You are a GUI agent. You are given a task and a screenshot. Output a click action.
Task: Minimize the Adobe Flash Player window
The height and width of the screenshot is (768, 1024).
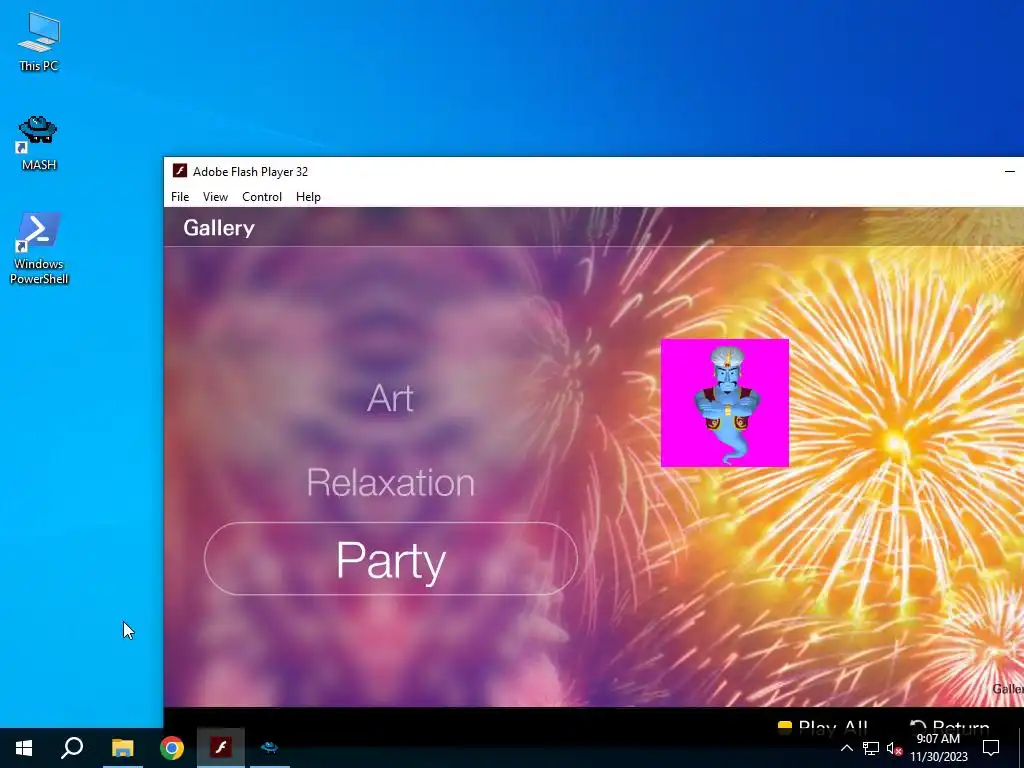pos(1010,171)
